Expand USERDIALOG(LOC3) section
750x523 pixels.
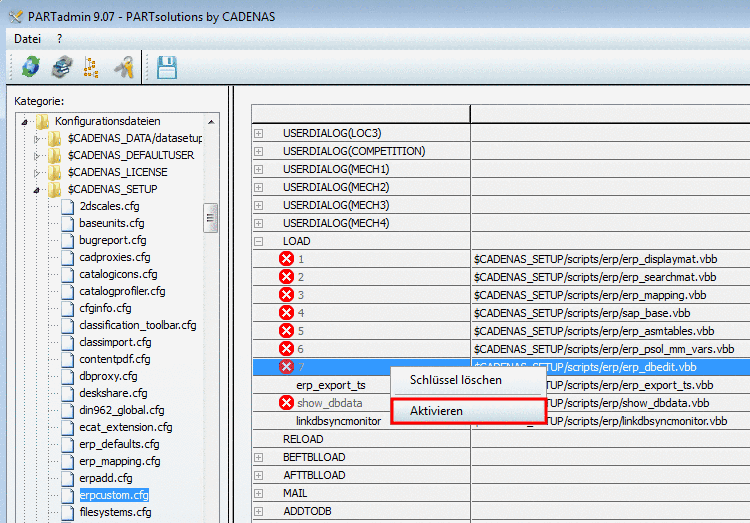pyautogui.click(x=259, y=133)
